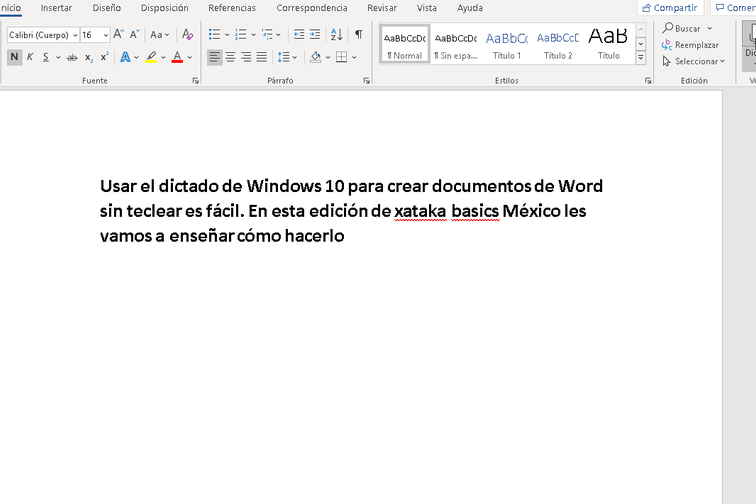Click the bullet list icon
This screenshot has width=756, height=504.
(x=214, y=34)
